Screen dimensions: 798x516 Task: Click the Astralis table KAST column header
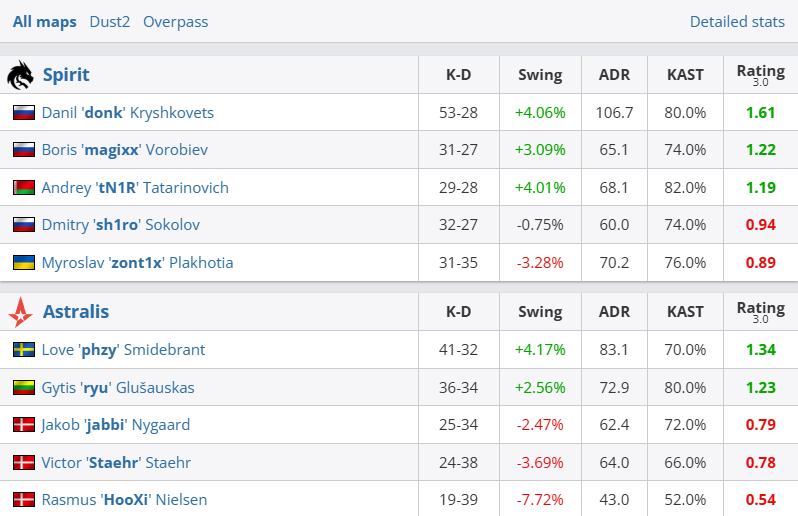685,312
